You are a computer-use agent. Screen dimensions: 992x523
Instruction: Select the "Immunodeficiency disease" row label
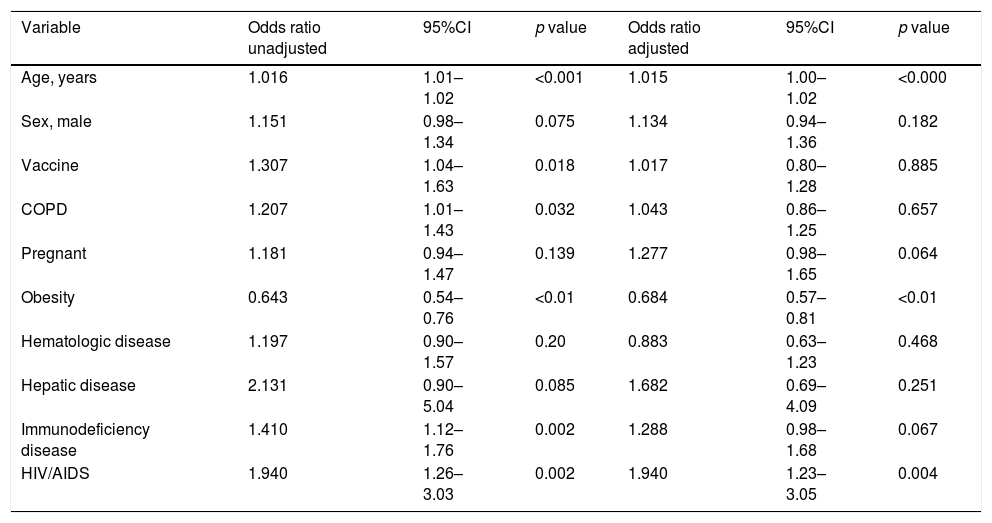point(85,438)
